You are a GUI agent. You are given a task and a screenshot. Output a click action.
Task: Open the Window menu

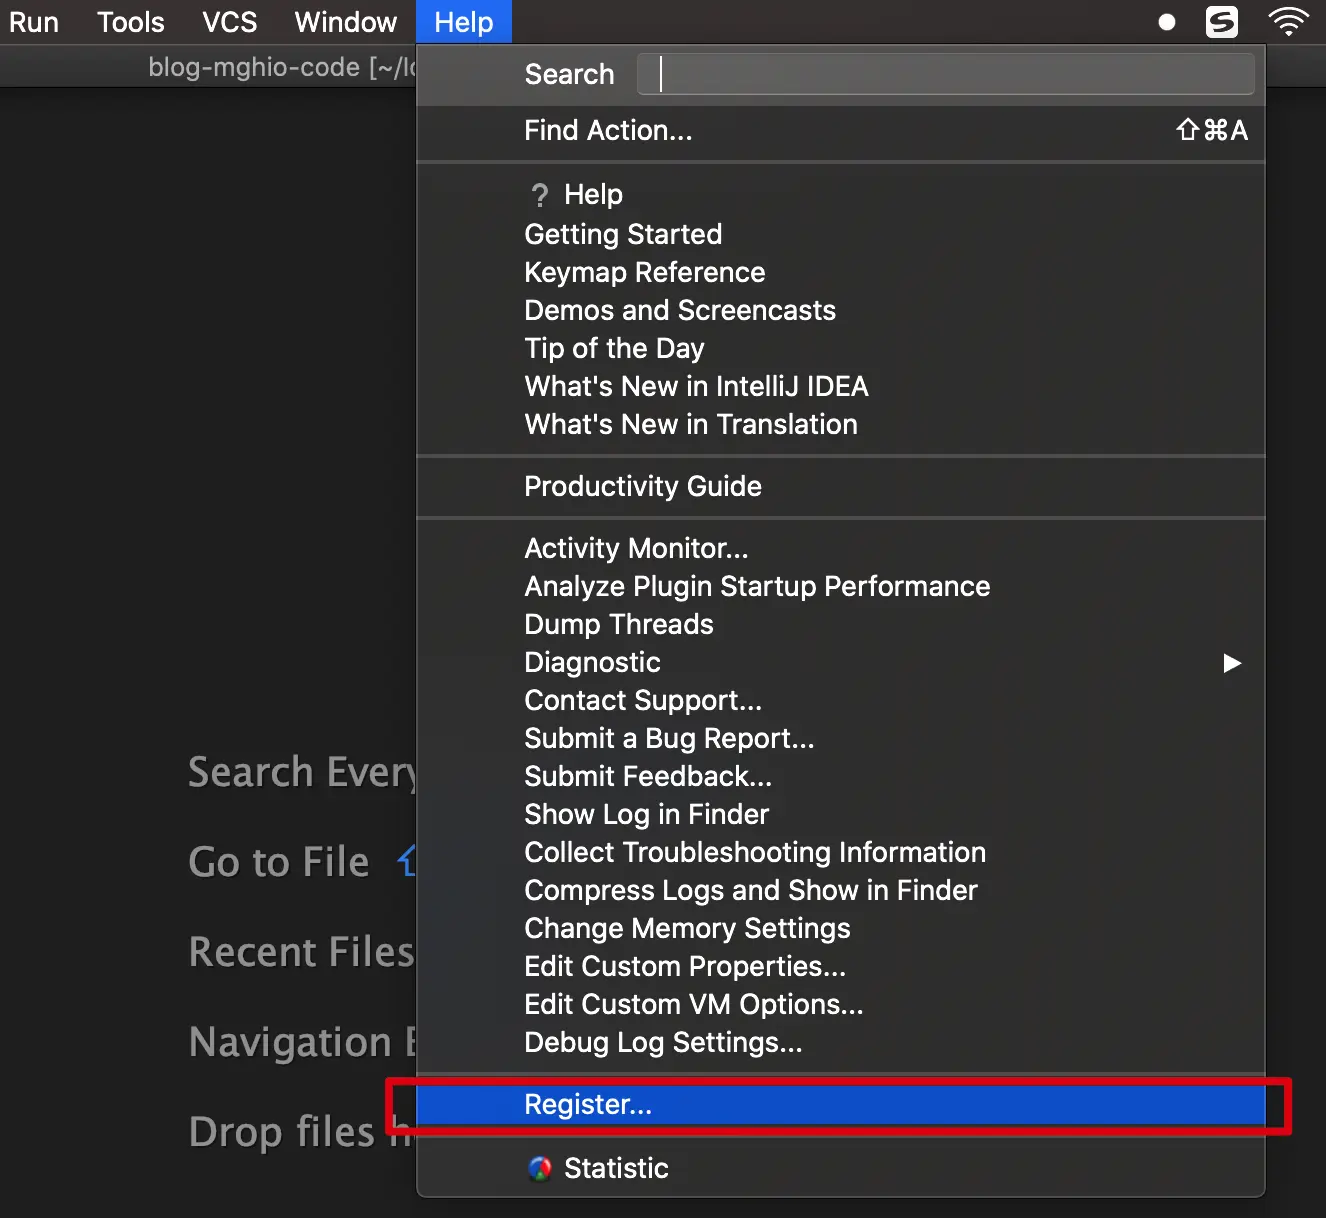[x=346, y=22]
